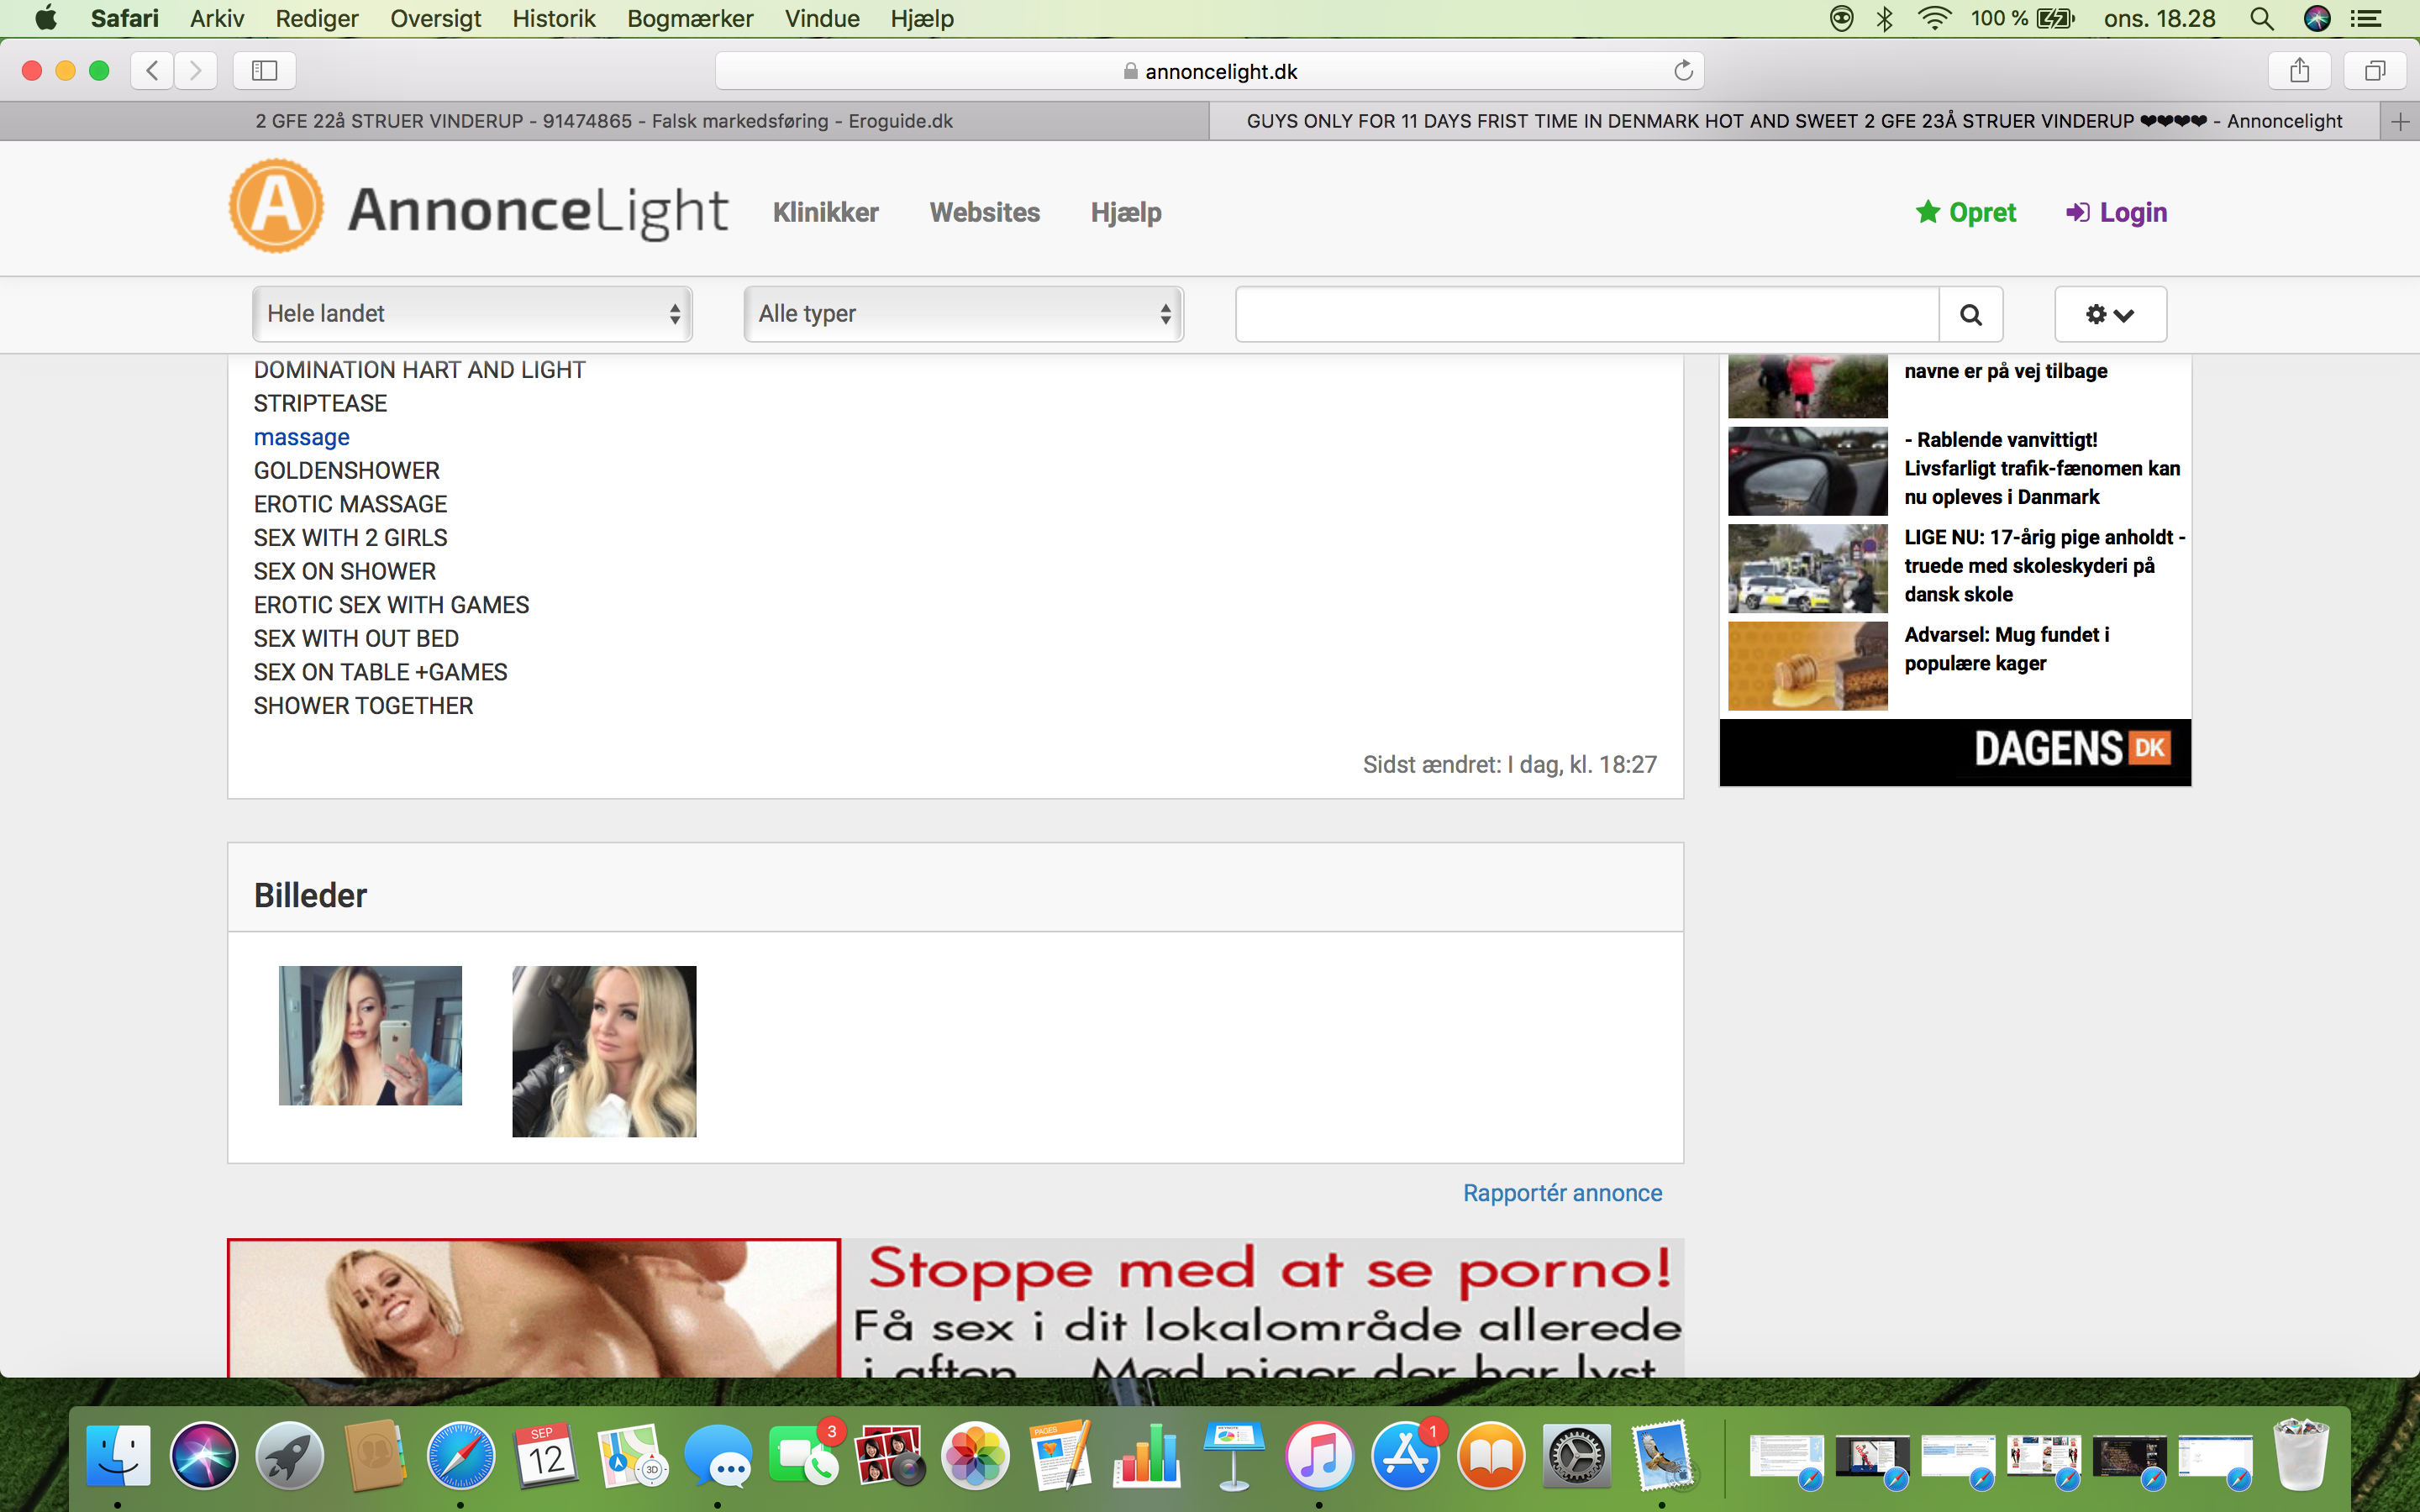The height and width of the screenshot is (1512, 2420).
Task: Open Maps in the Dock
Action: point(633,1455)
